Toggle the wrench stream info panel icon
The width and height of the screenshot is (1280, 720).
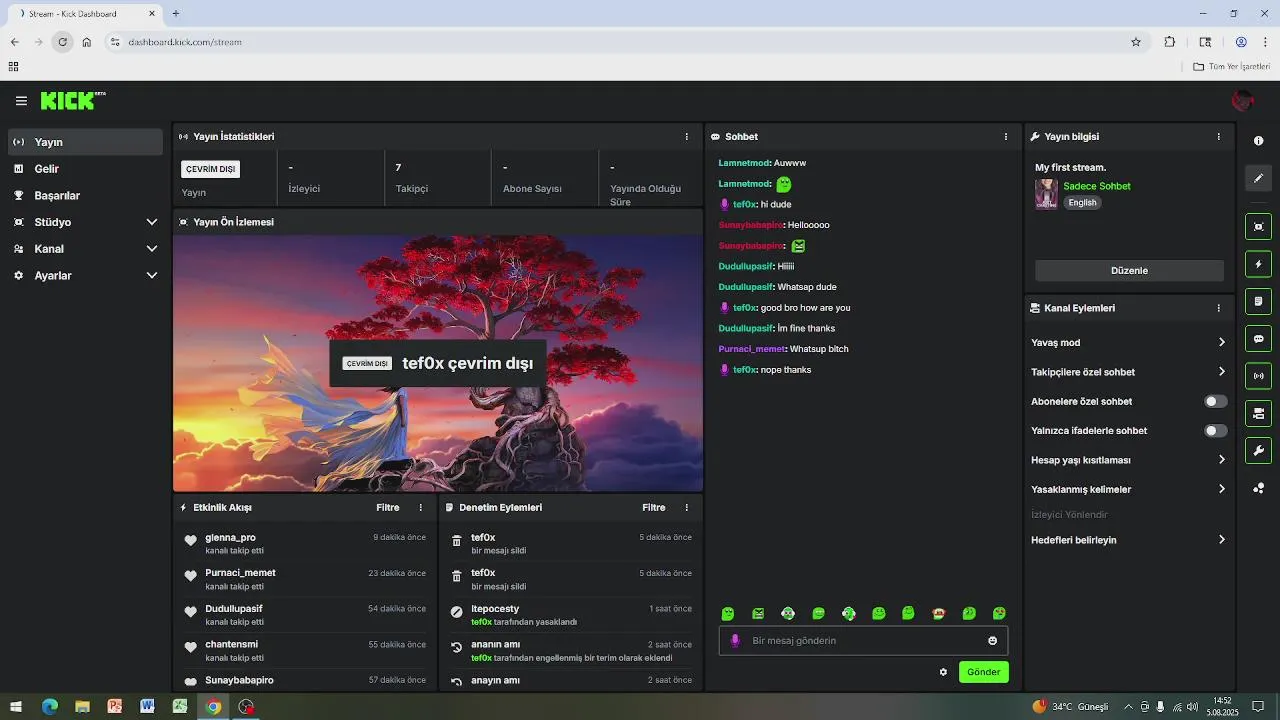1258,451
